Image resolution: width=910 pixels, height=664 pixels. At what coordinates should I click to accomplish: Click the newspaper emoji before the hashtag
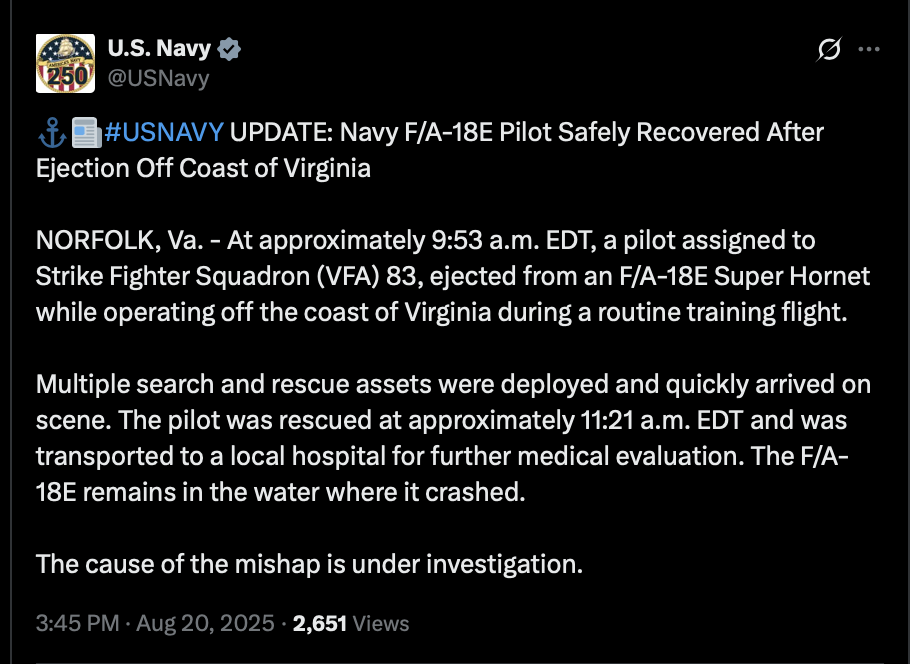tap(86, 132)
